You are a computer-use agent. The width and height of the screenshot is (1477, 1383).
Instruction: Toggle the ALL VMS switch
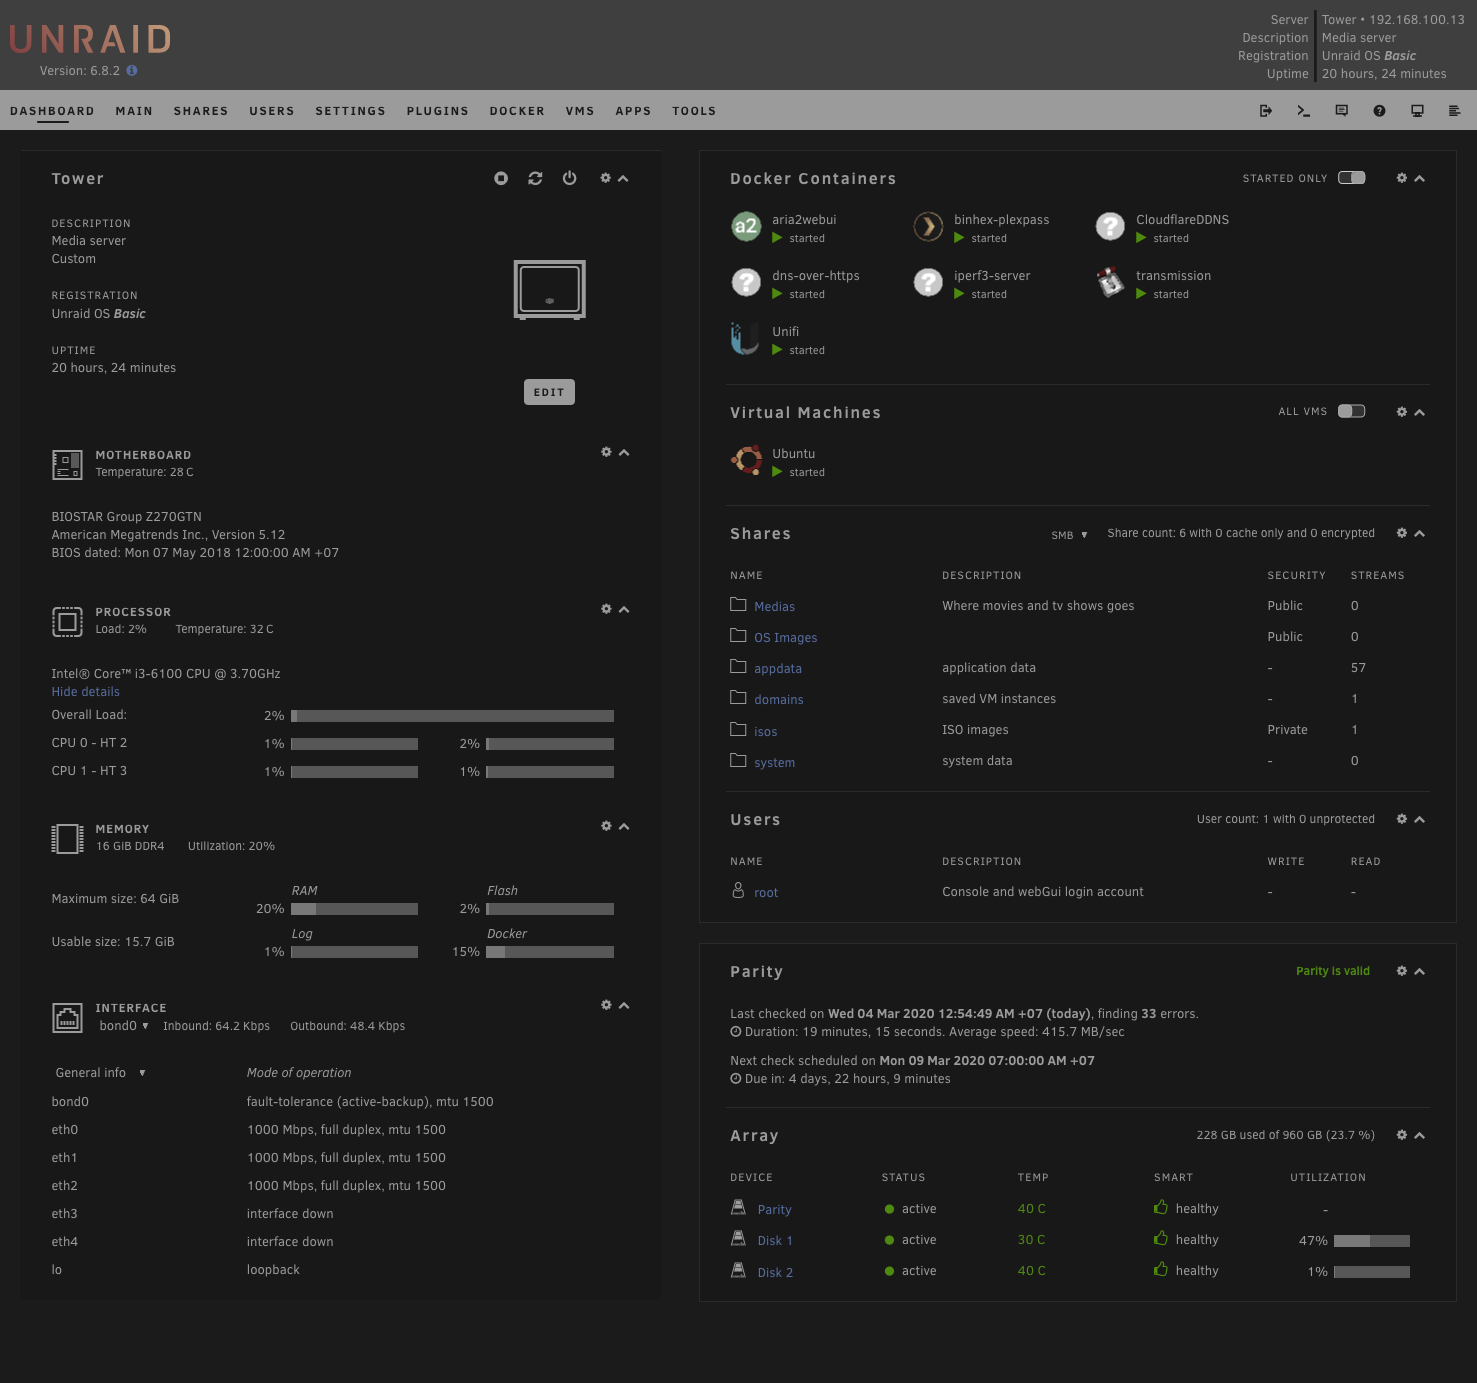(x=1352, y=411)
